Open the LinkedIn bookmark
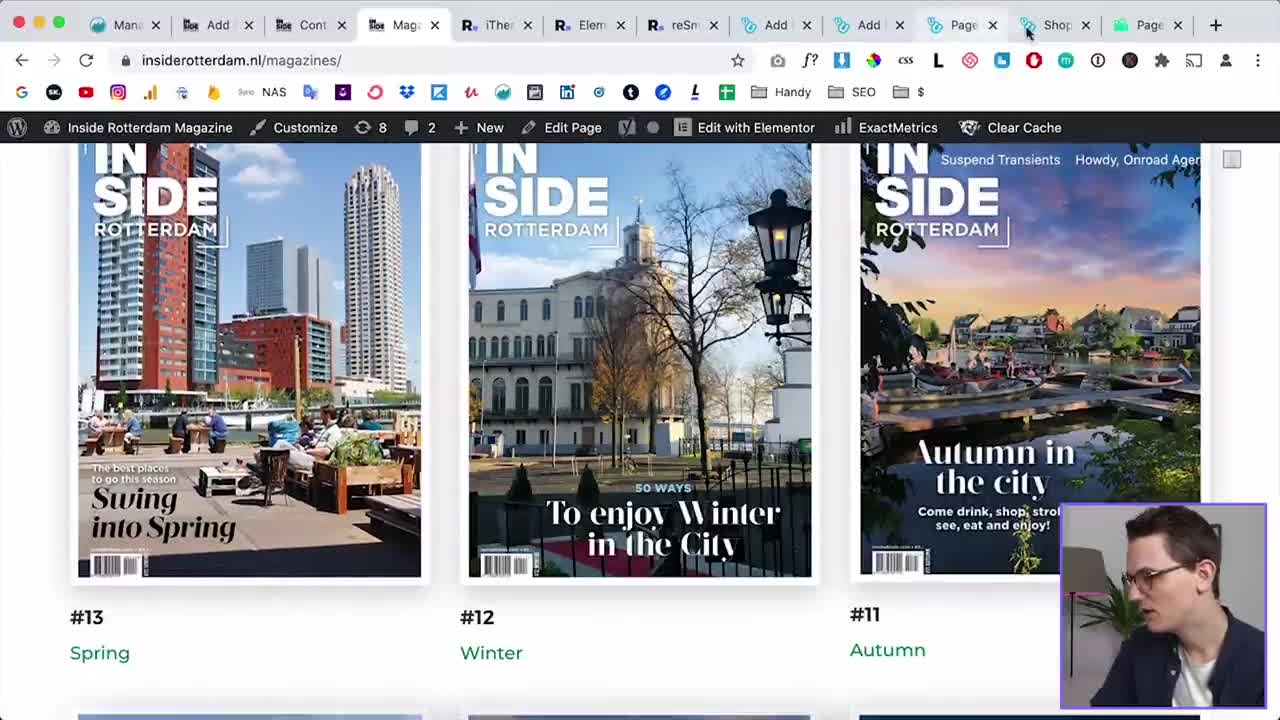This screenshot has width=1280, height=720. 567,92
